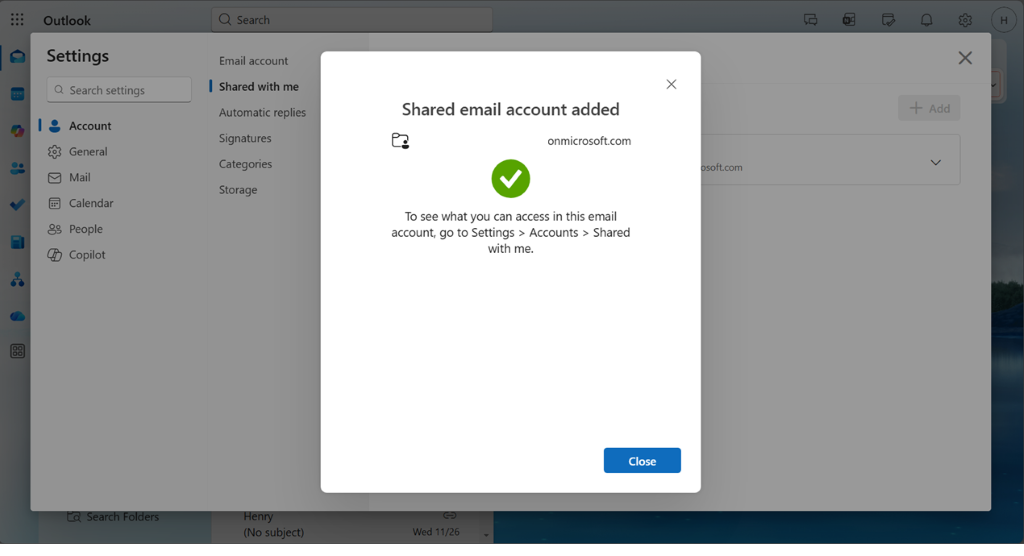
Task: Open the Word app in left rail
Action: pos(18,242)
